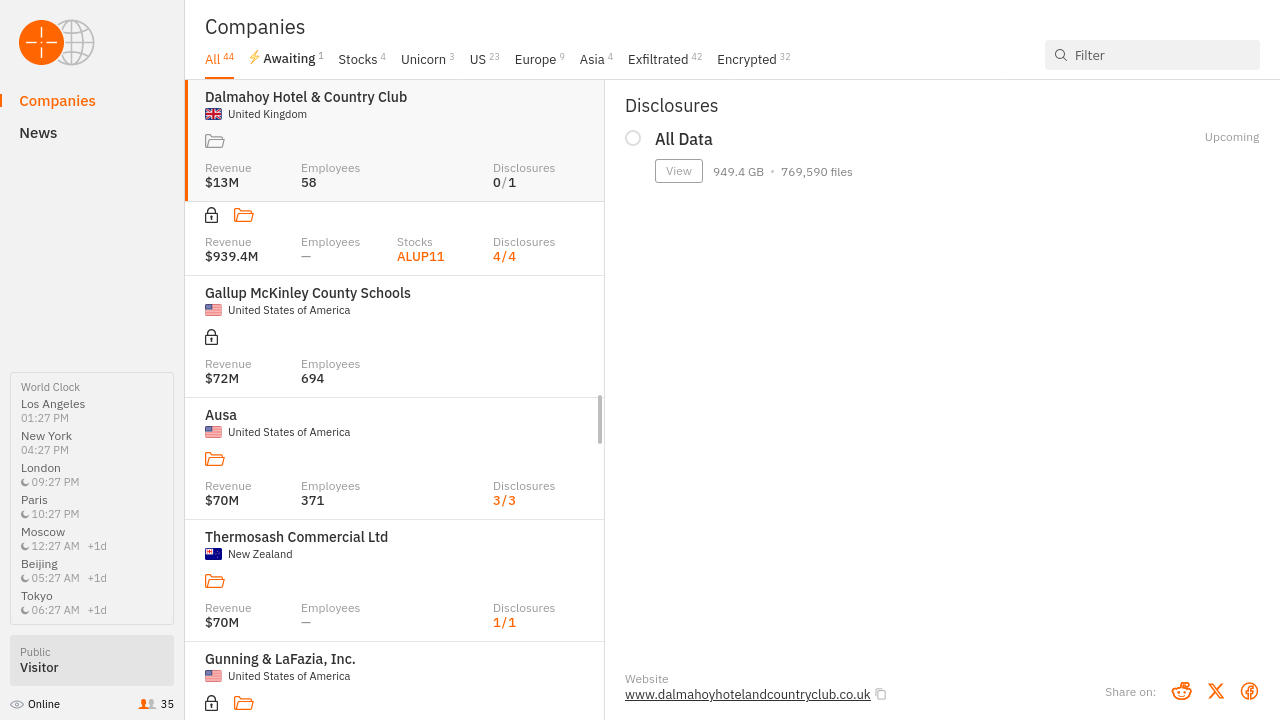Click the lock icon for Gallup McKinley Schools
This screenshot has width=1280, height=720.
pyautogui.click(x=211, y=337)
